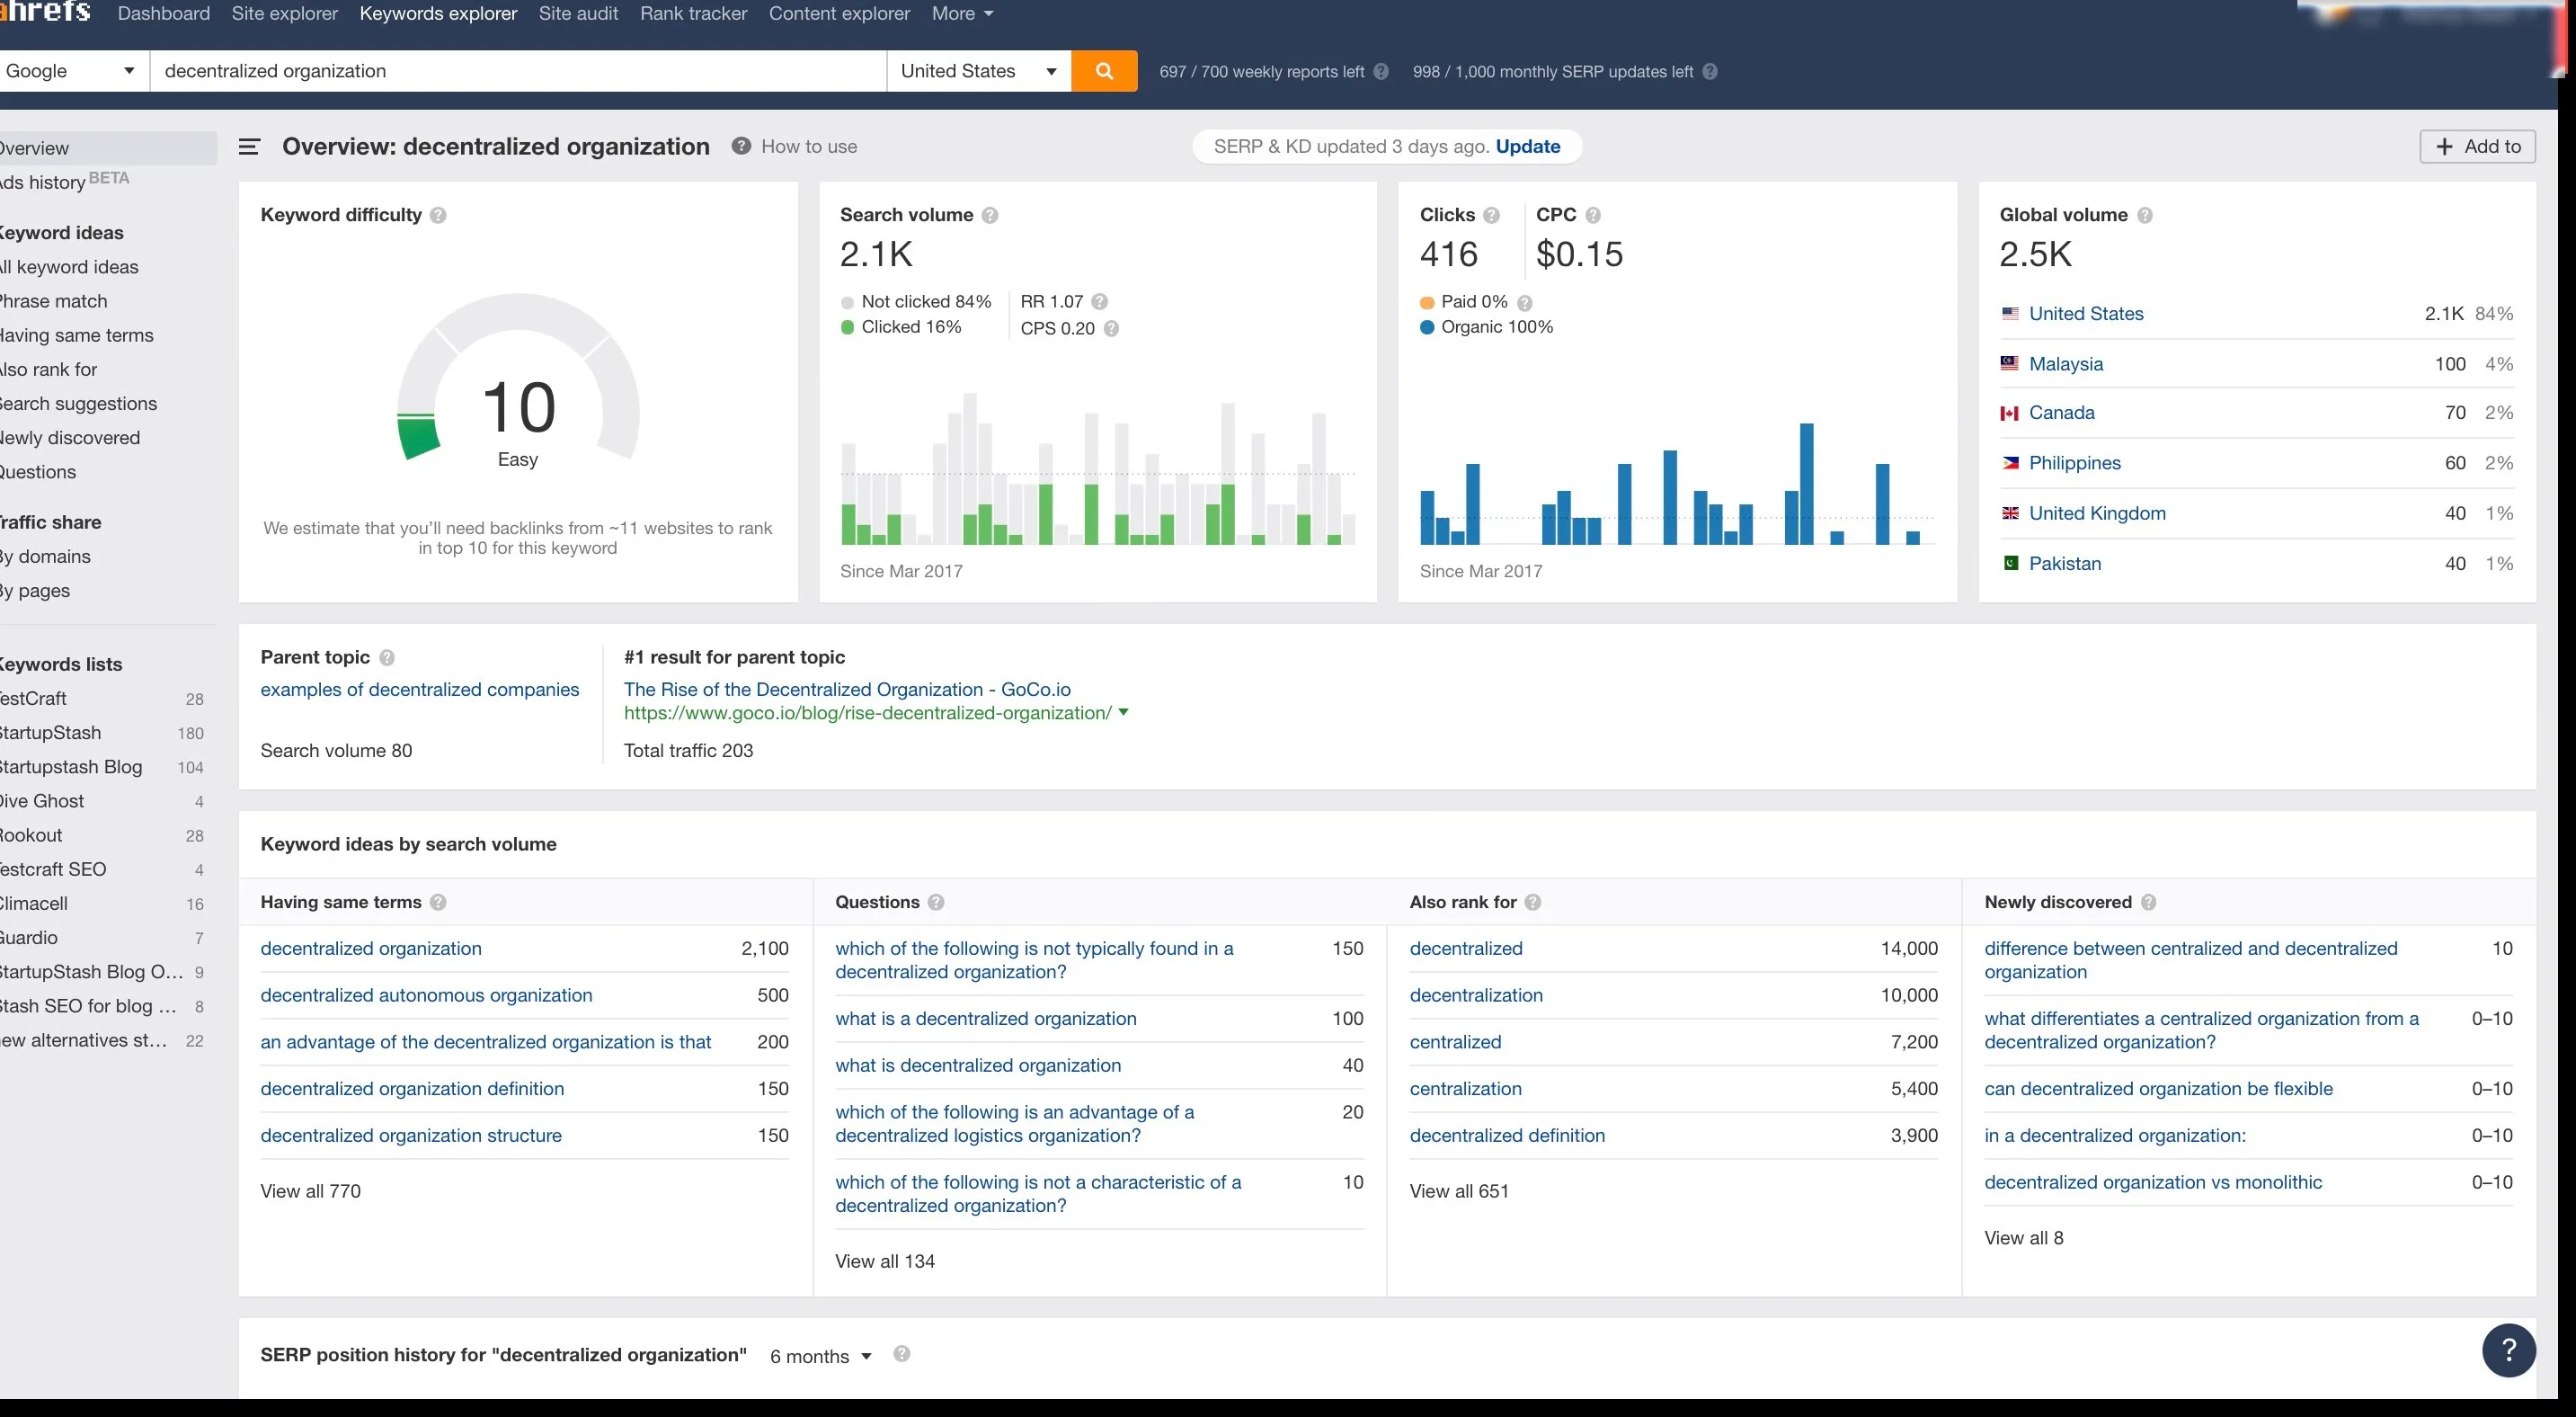
Task: Click the help icon beside weekly reports counter
Action: 1380,71
